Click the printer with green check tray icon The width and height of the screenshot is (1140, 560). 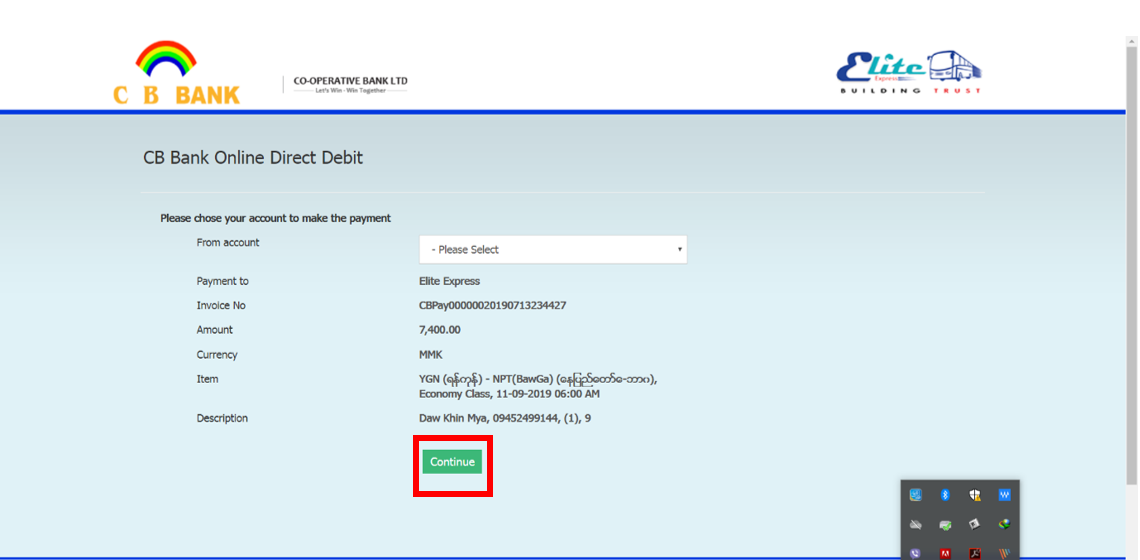[x=945, y=524]
